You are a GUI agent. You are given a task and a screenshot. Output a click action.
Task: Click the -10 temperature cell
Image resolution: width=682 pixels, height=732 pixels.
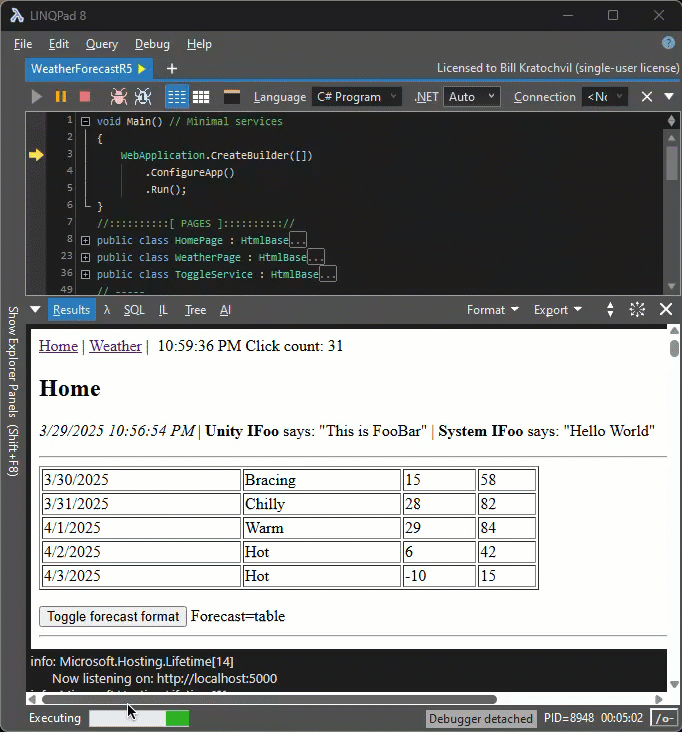pyautogui.click(x=439, y=576)
